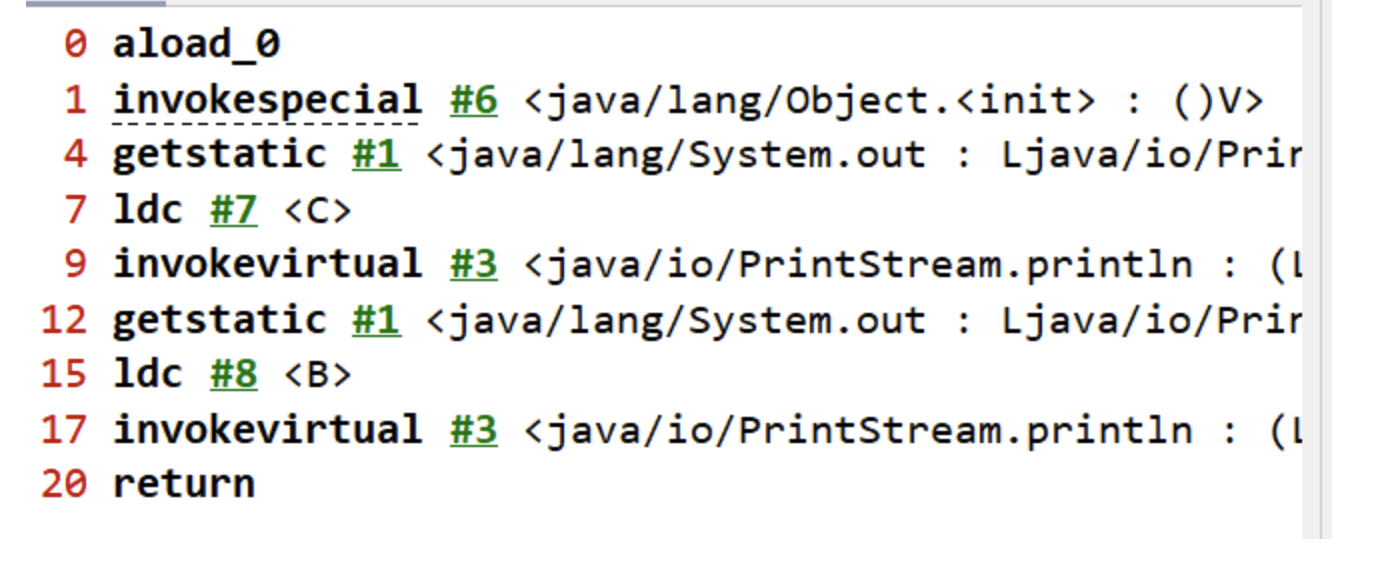
Task: Select the aload_0 instruction
Action: coord(196,46)
